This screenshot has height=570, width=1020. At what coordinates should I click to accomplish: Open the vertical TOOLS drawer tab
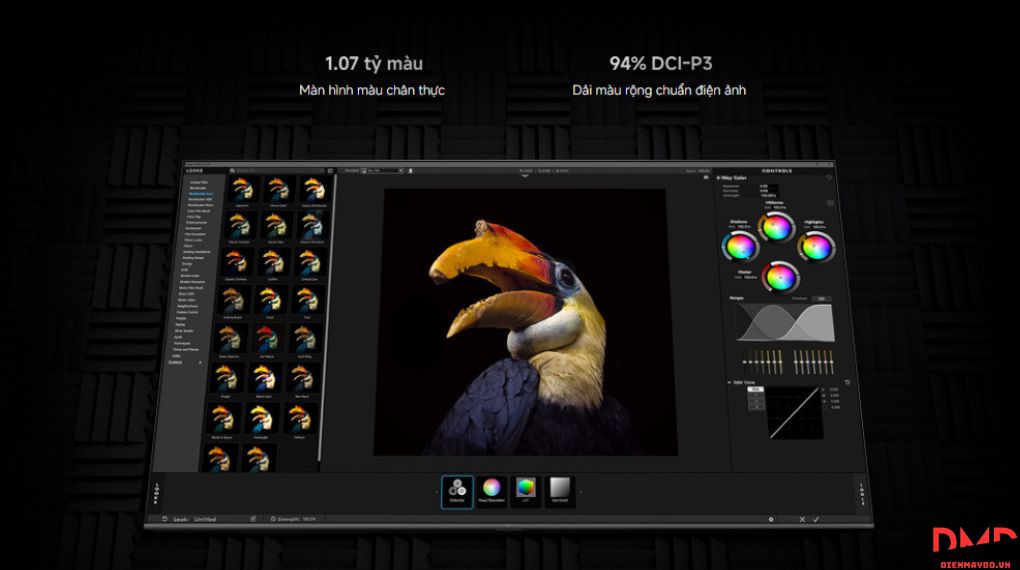pos(861,494)
